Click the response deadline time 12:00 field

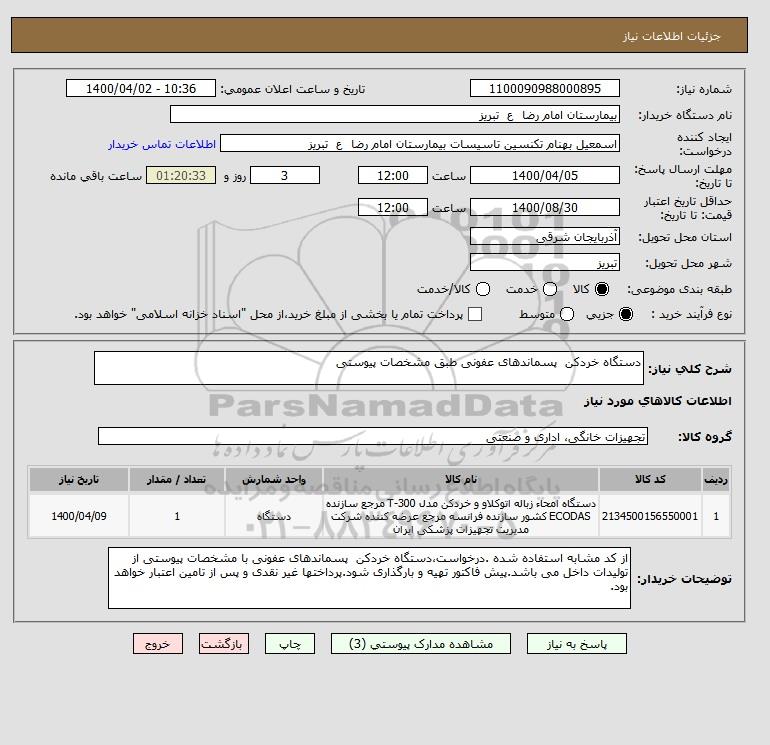(x=393, y=175)
